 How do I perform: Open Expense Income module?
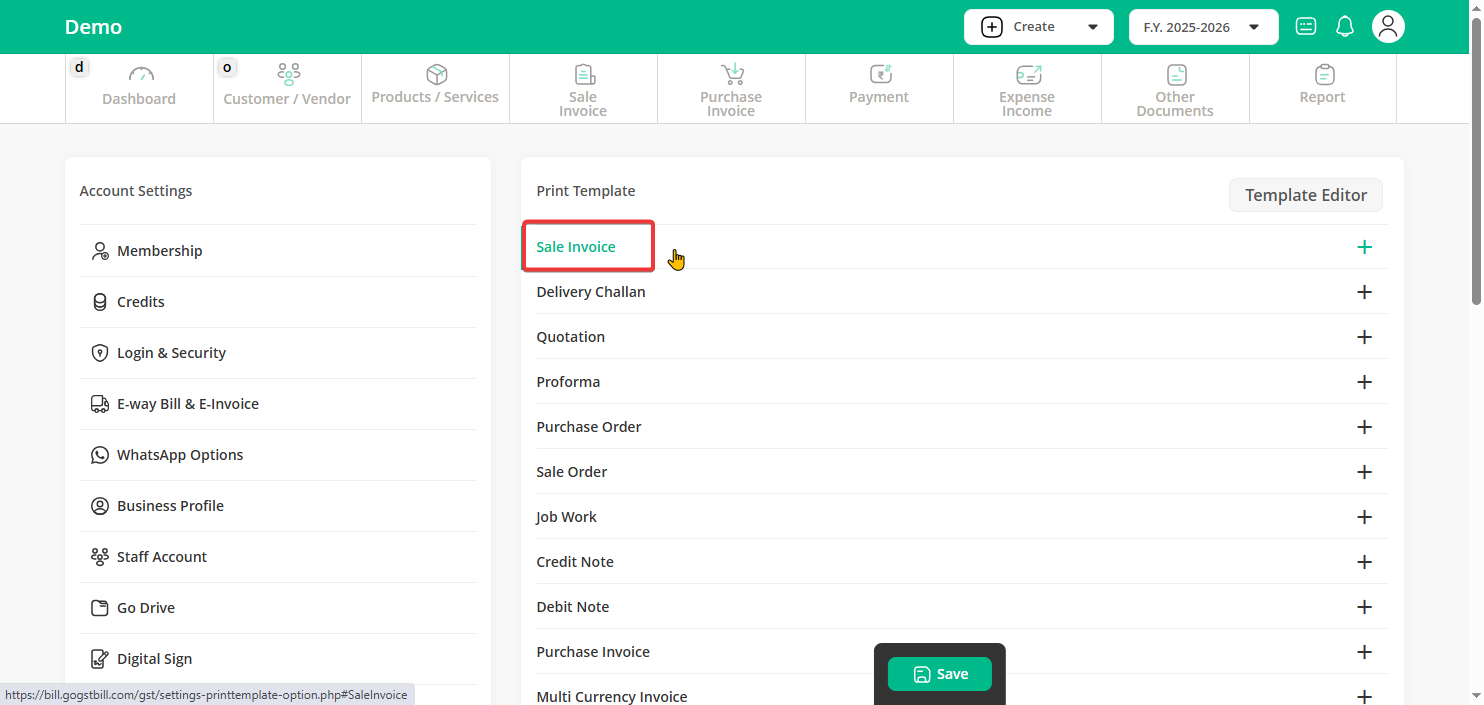coord(1027,90)
